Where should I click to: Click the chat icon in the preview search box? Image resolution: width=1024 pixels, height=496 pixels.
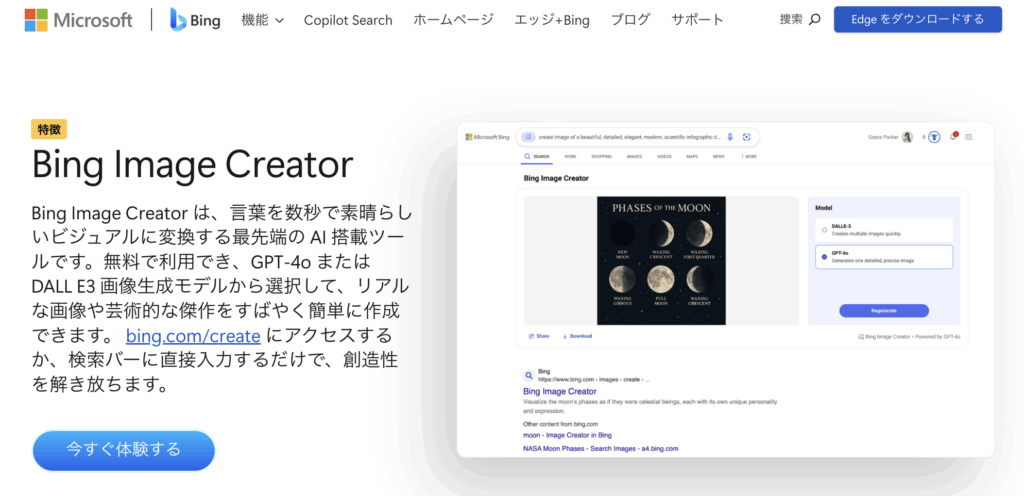point(528,137)
